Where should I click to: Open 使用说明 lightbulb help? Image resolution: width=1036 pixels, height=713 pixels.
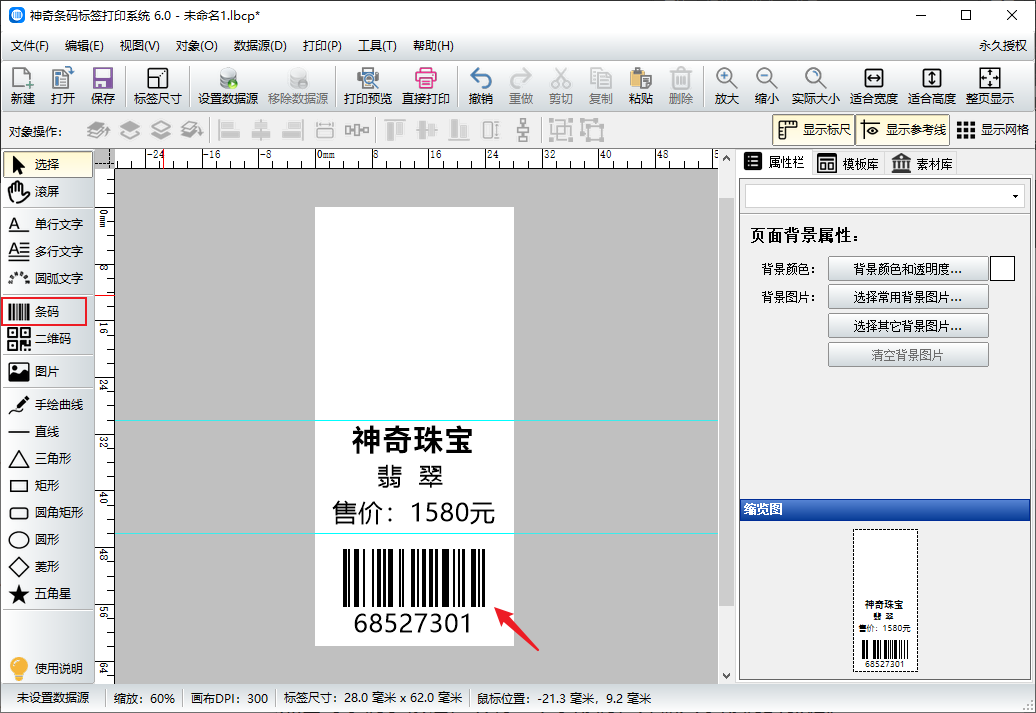tap(46, 668)
